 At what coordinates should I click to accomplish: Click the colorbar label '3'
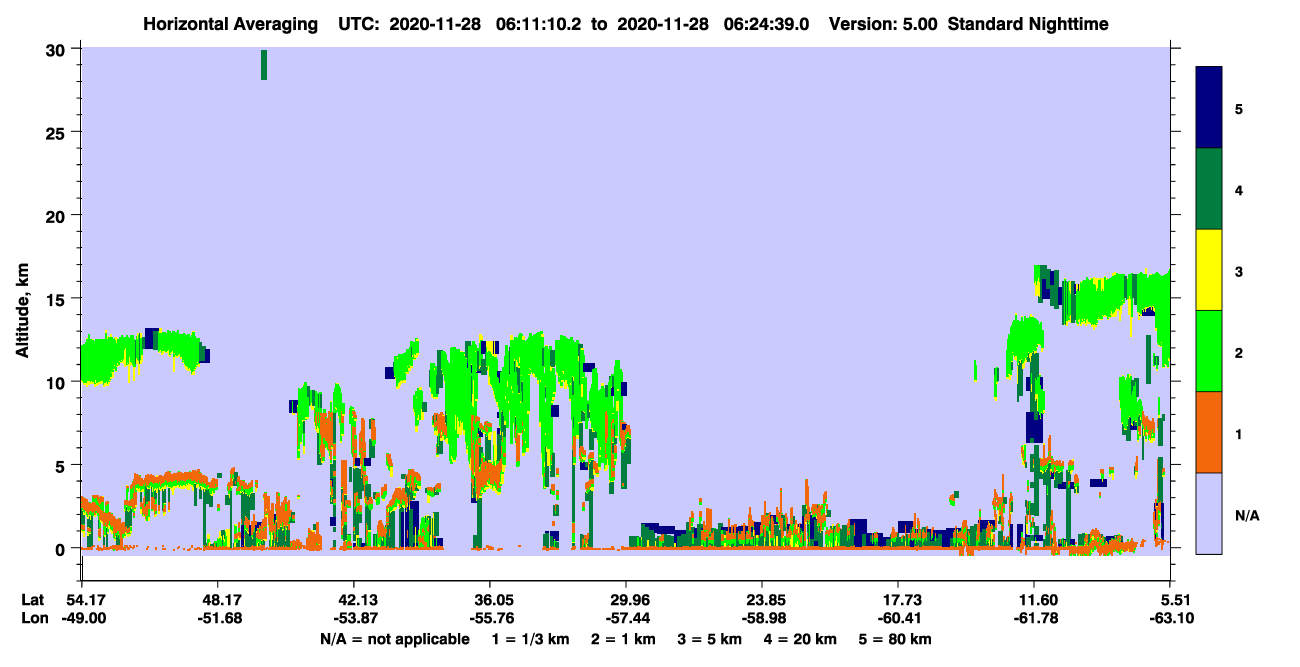(1239, 271)
